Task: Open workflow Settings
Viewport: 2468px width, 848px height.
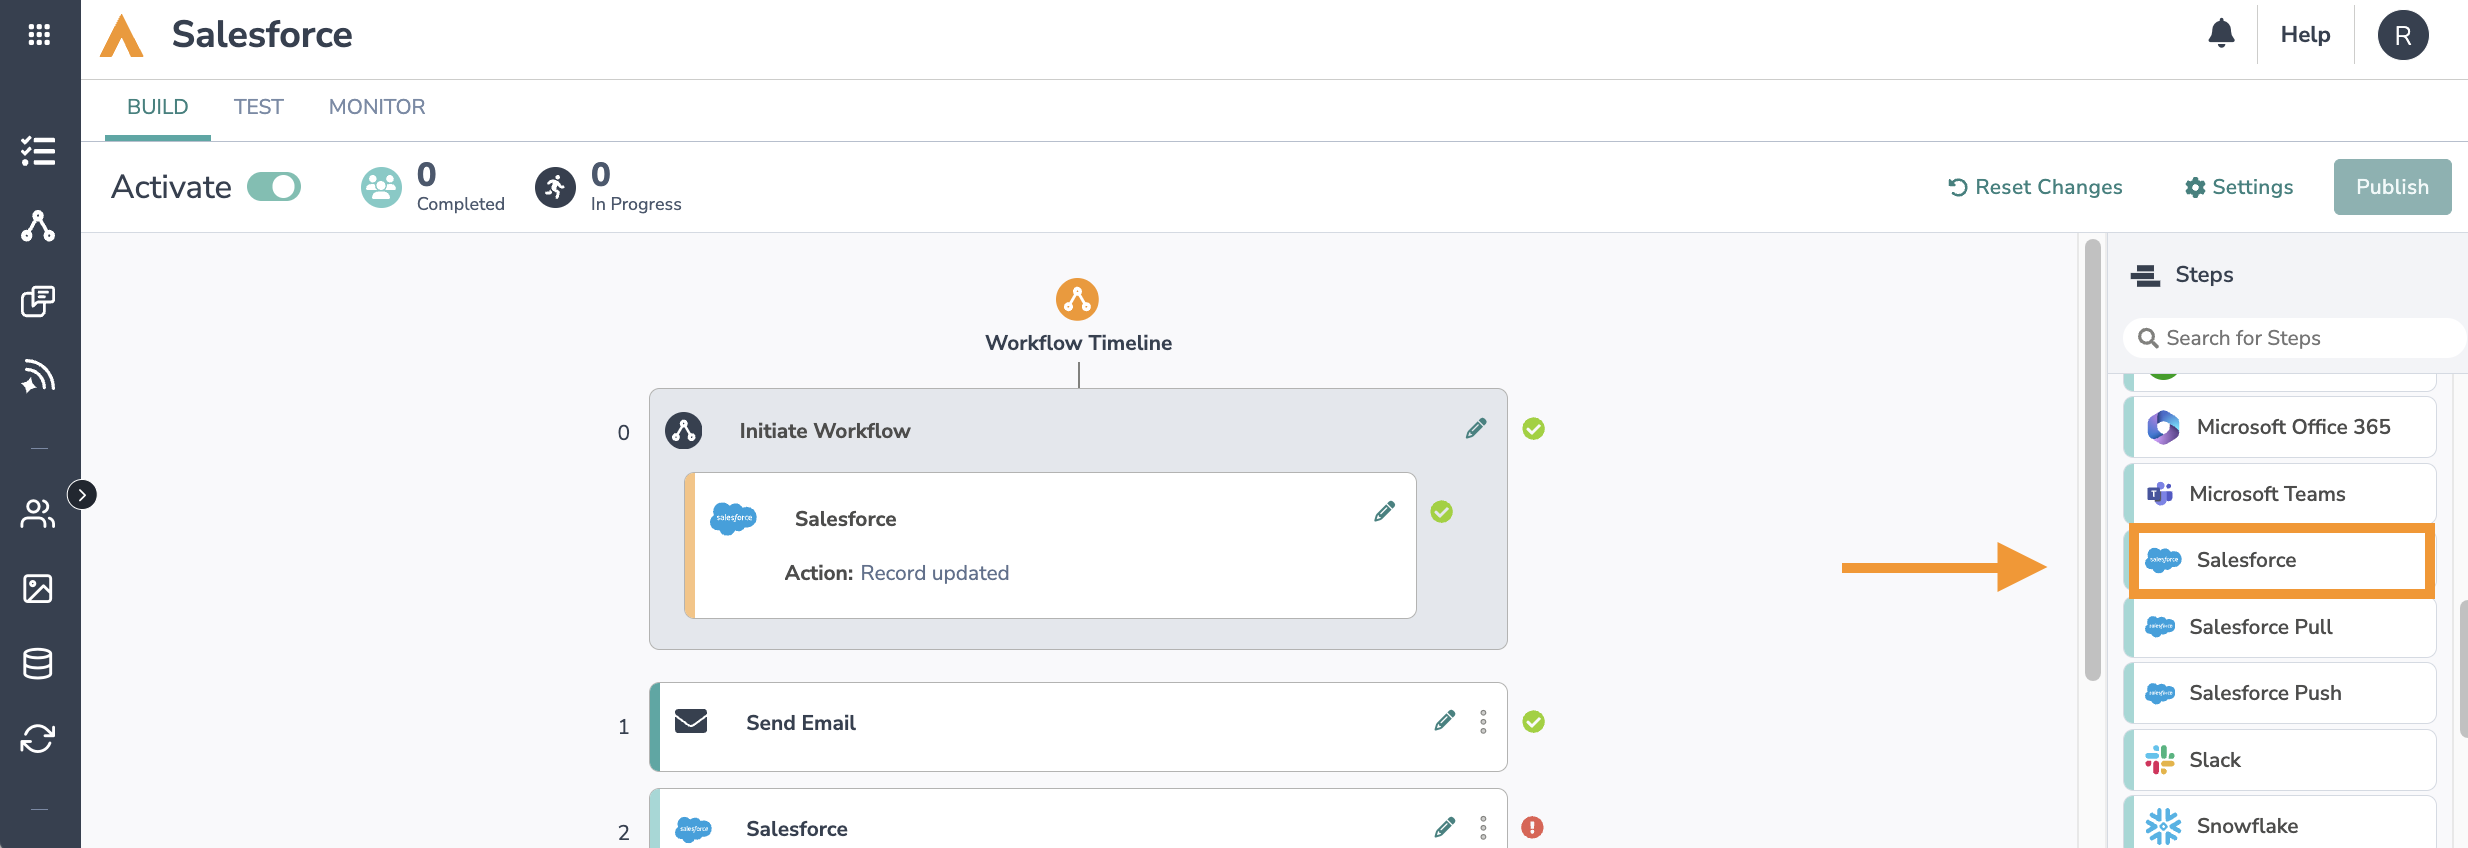Action: [2239, 187]
